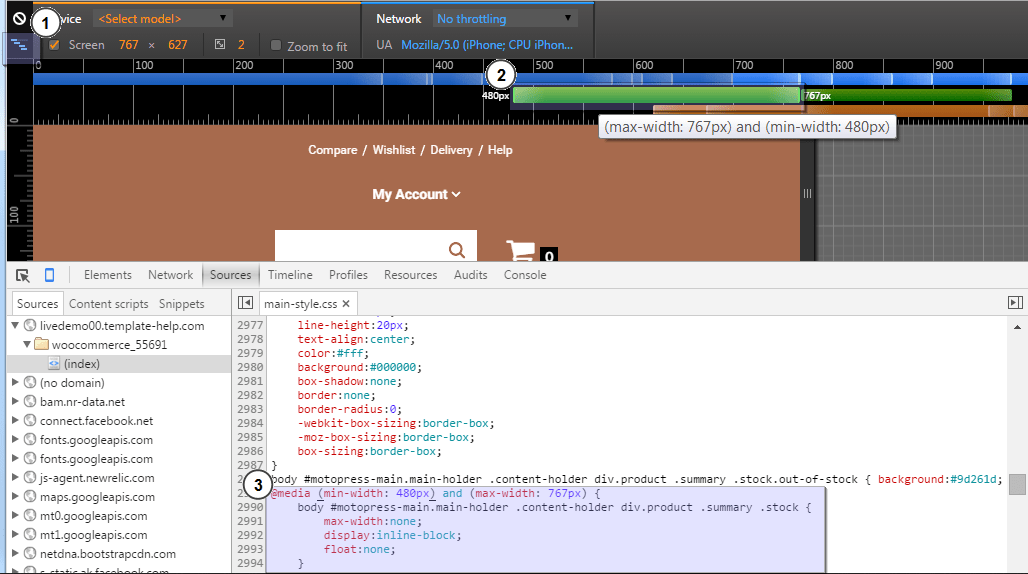Viewport: 1028px width, 574px height.
Task: Expand the (no domain) node
Action: click(x=15, y=382)
